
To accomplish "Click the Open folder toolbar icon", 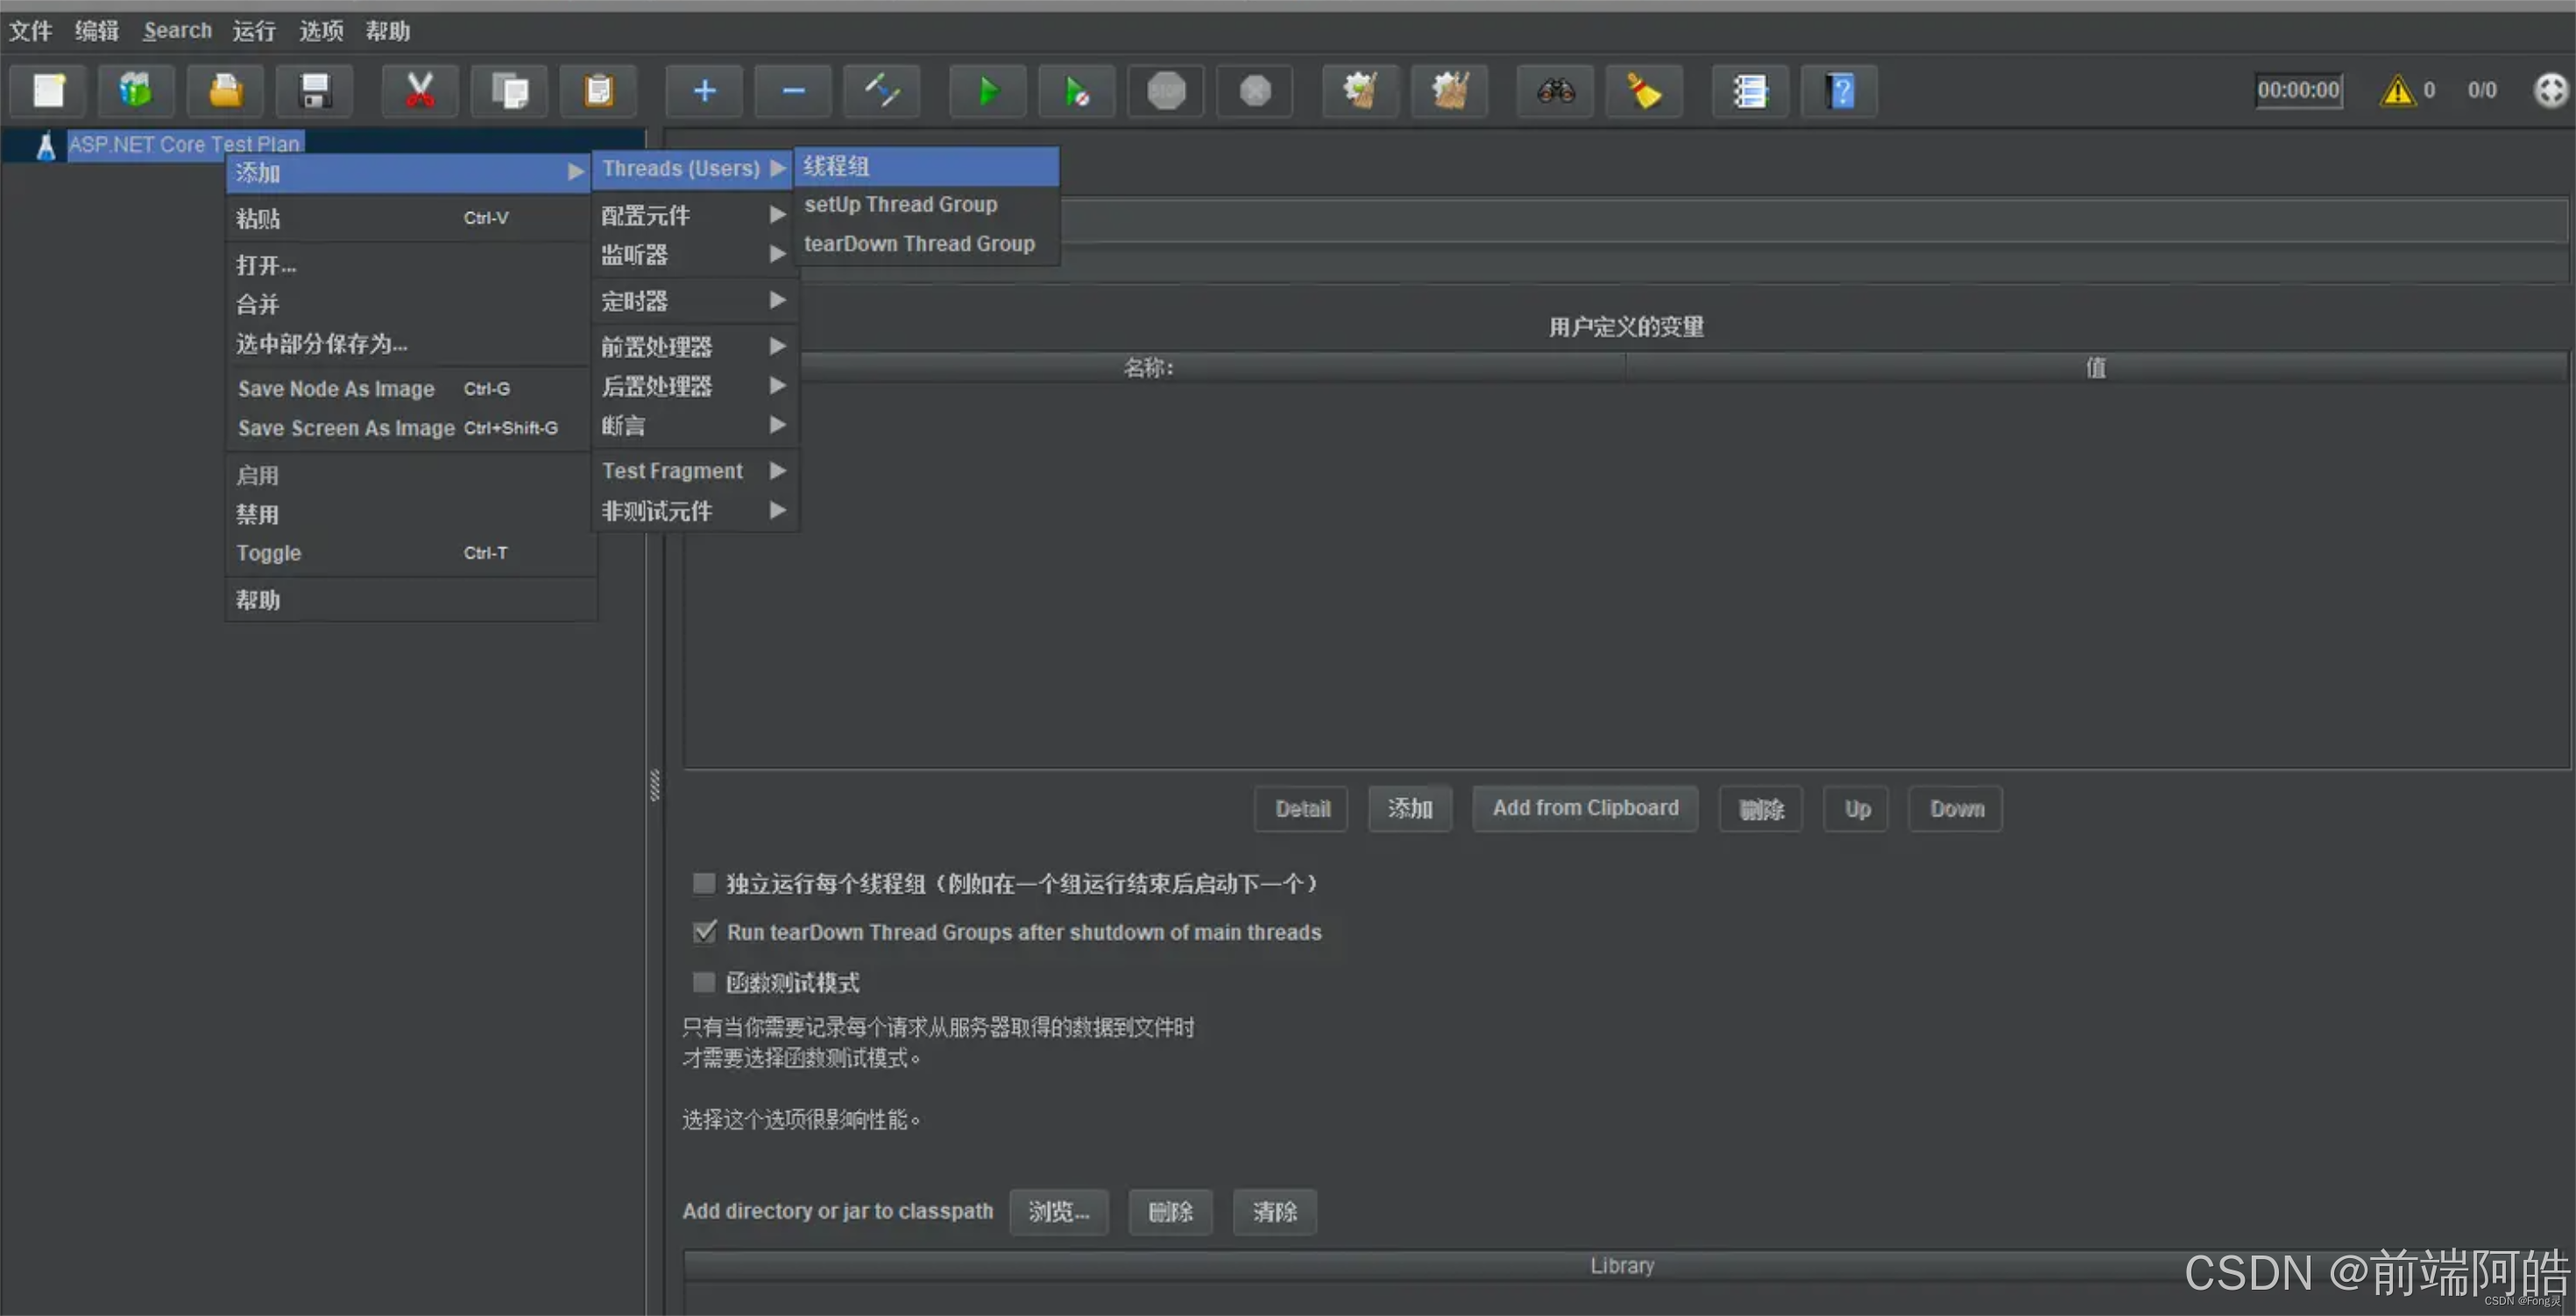I will [x=226, y=91].
